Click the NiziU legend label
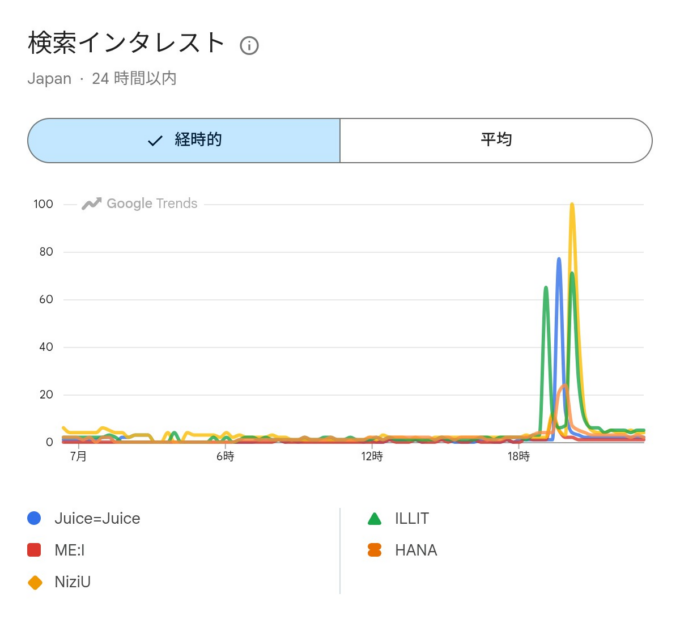 [x=72, y=582]
